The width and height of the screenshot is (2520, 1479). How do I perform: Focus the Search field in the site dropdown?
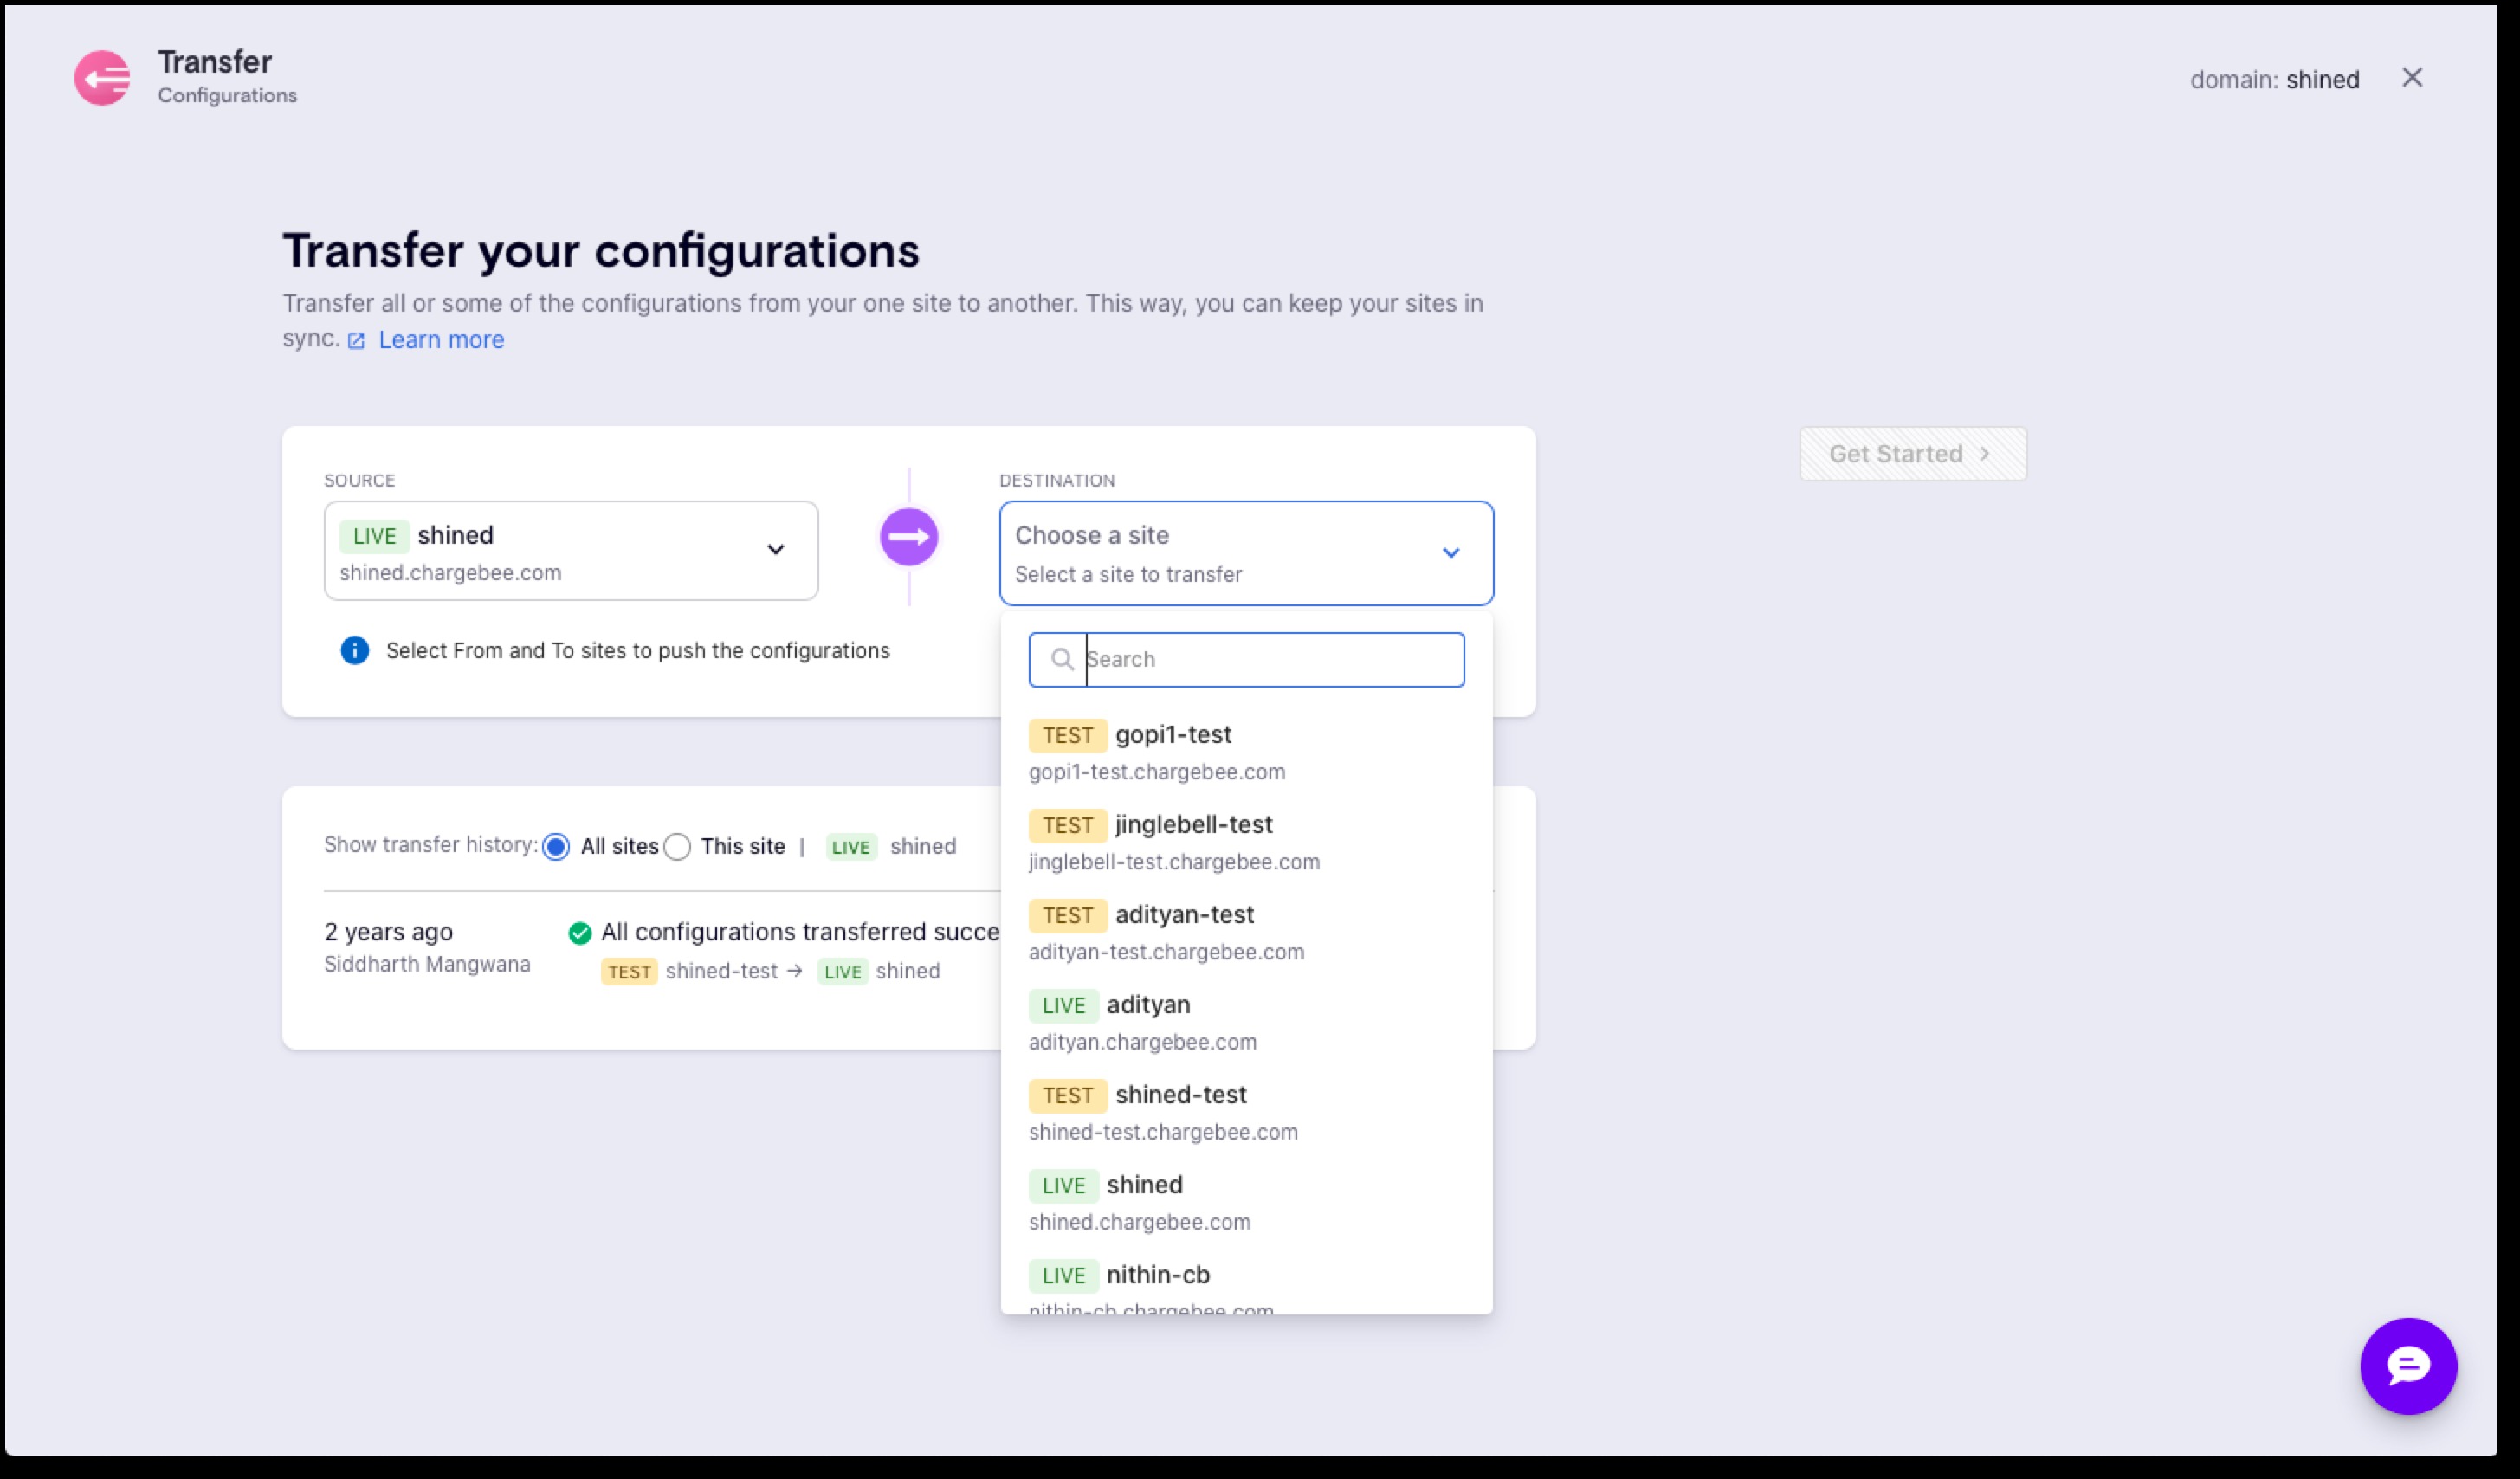[x=1272, y=660]
